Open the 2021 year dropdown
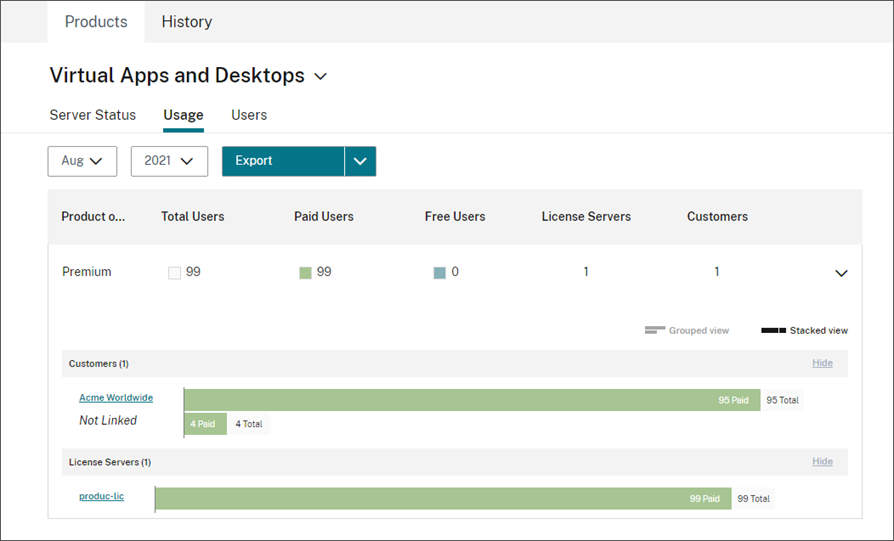894x541 pixels. [x=169, y=161]
